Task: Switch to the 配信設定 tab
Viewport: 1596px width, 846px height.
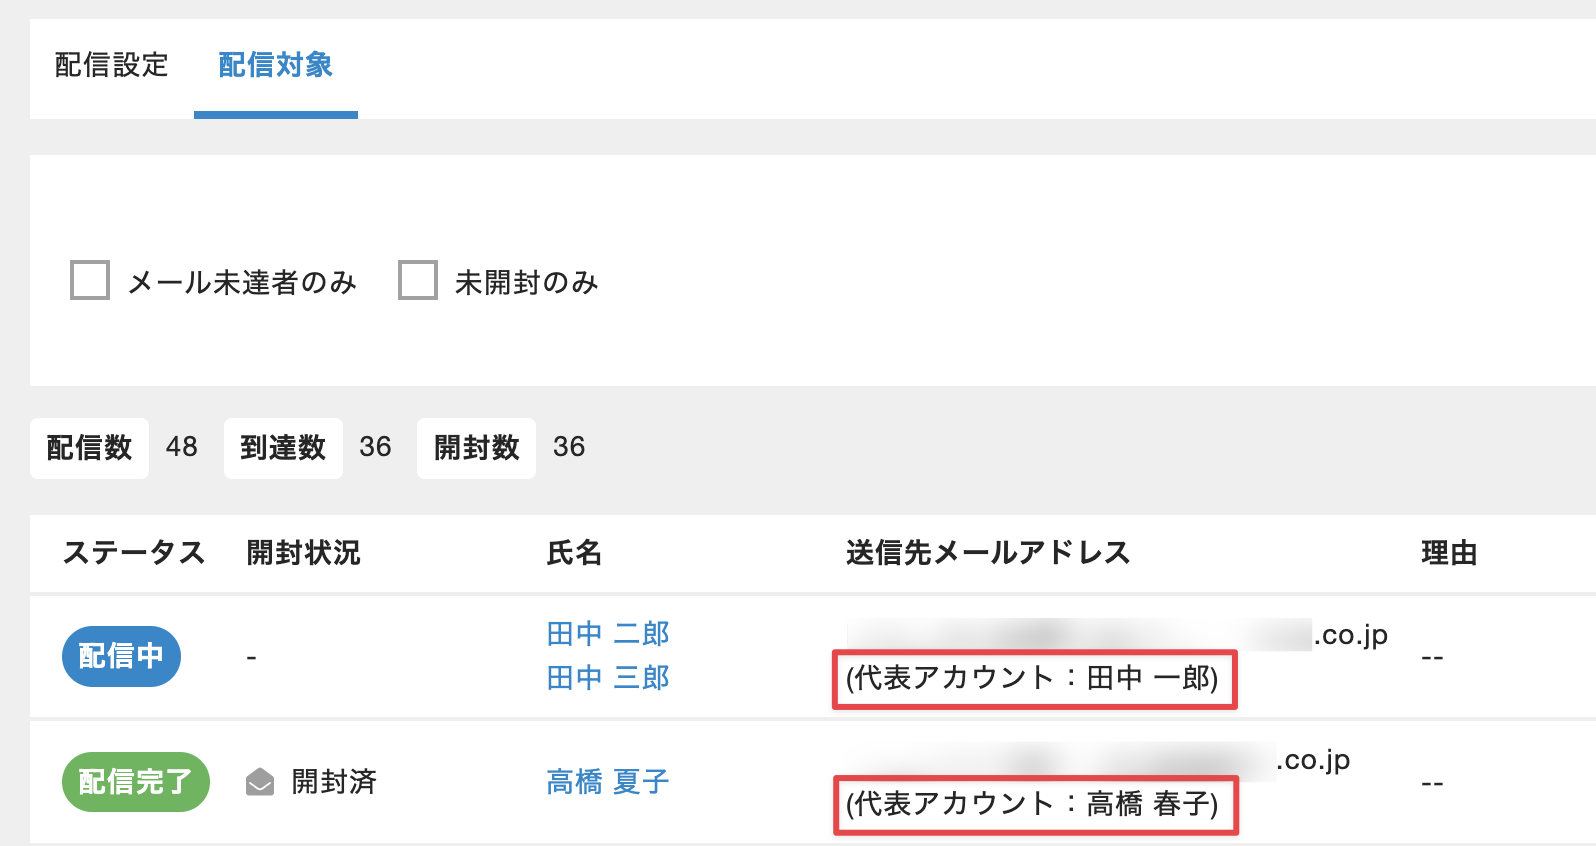Action: click(x=111, y=66)
